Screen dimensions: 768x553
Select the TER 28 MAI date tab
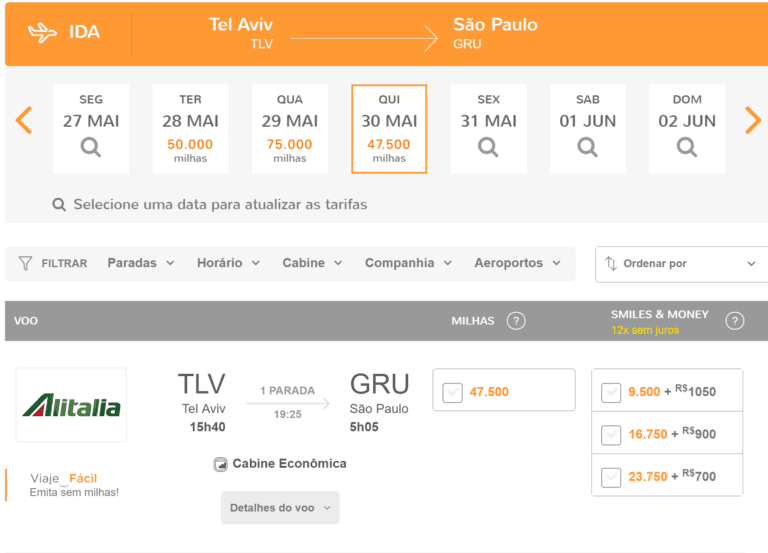(190, 128)
